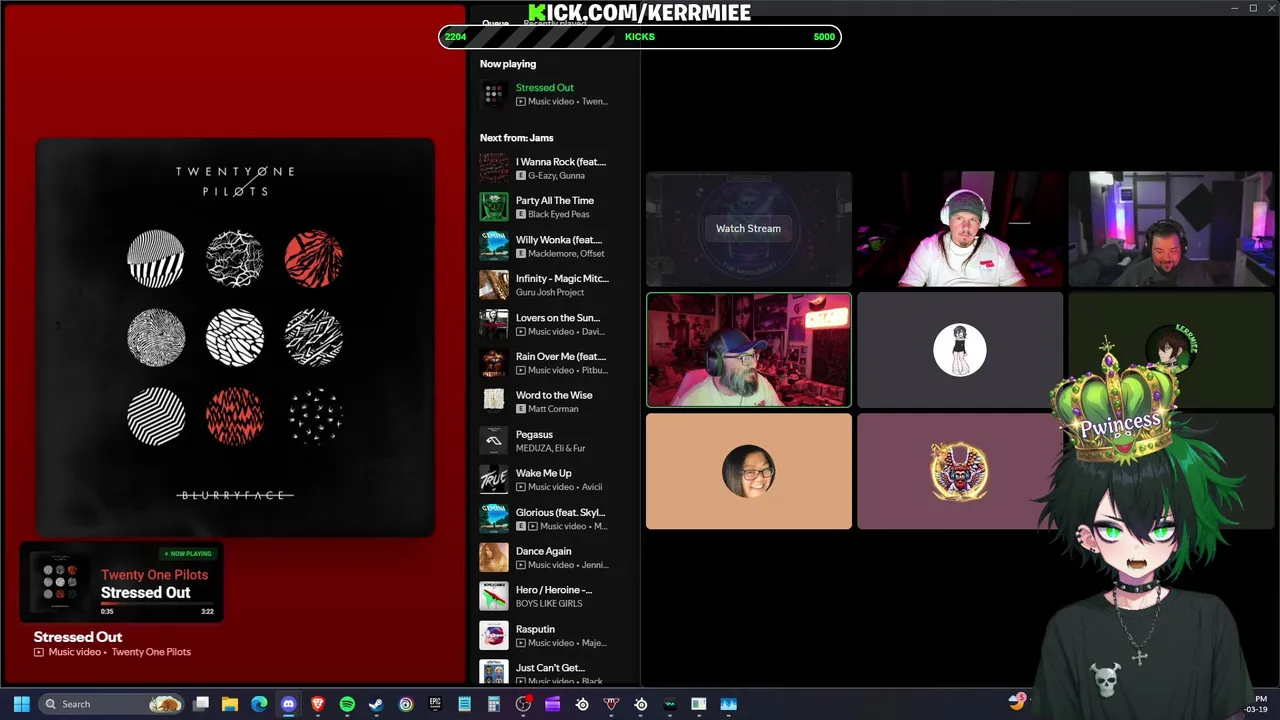
Task: Click the Macklemore, Offset artist text
Action: (566, 254)
